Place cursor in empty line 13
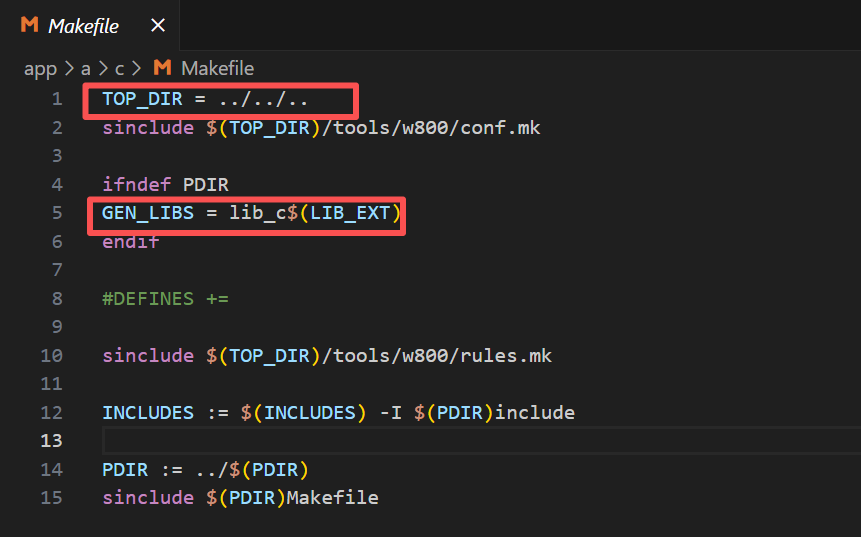 [400, 441]
